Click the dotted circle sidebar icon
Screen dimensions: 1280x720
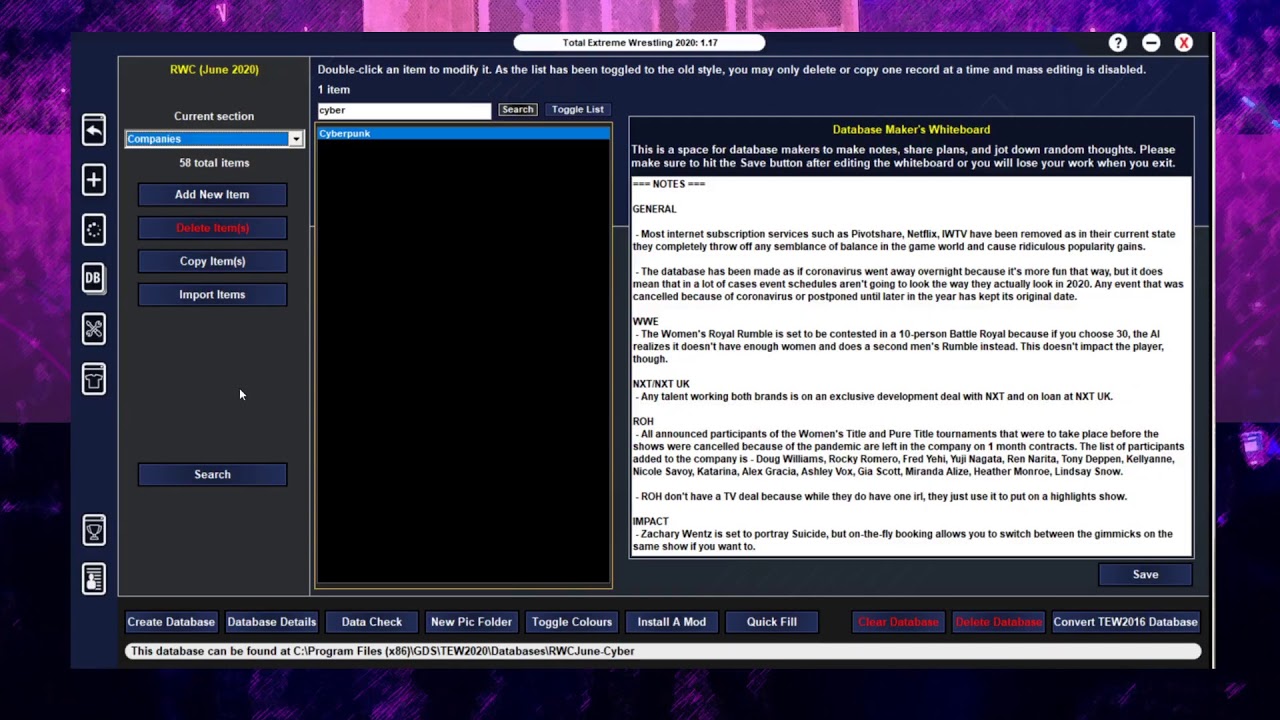click(93, 229)
